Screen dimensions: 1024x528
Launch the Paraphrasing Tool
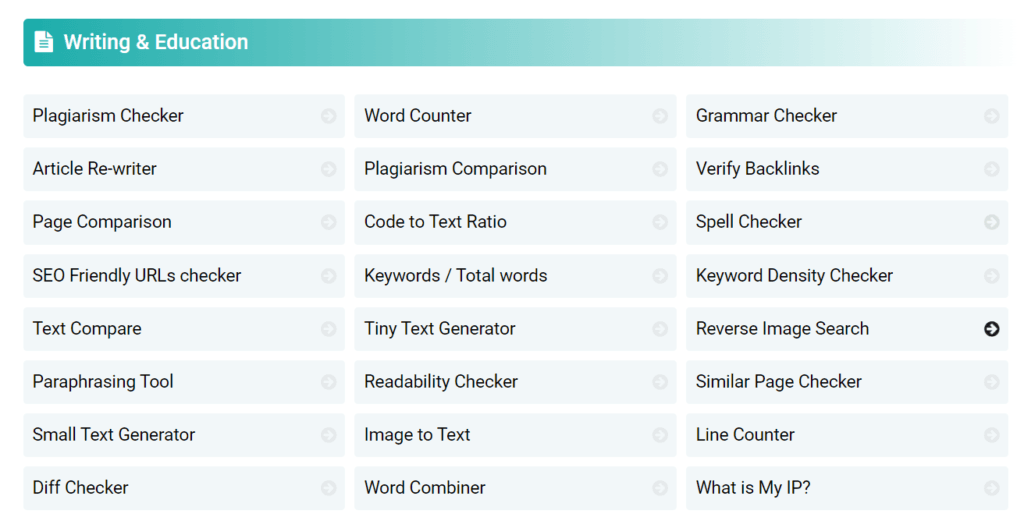point(103,382)
